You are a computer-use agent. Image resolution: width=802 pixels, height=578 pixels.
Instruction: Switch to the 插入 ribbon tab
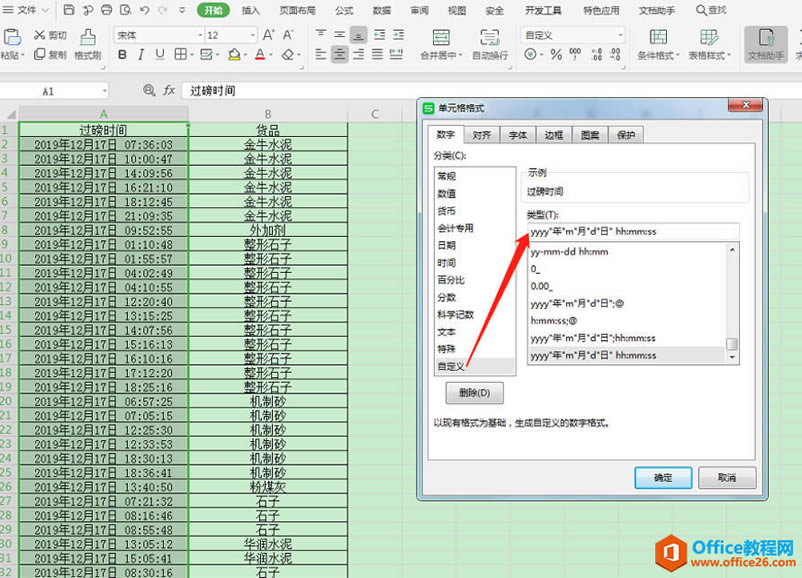point(251,10)
